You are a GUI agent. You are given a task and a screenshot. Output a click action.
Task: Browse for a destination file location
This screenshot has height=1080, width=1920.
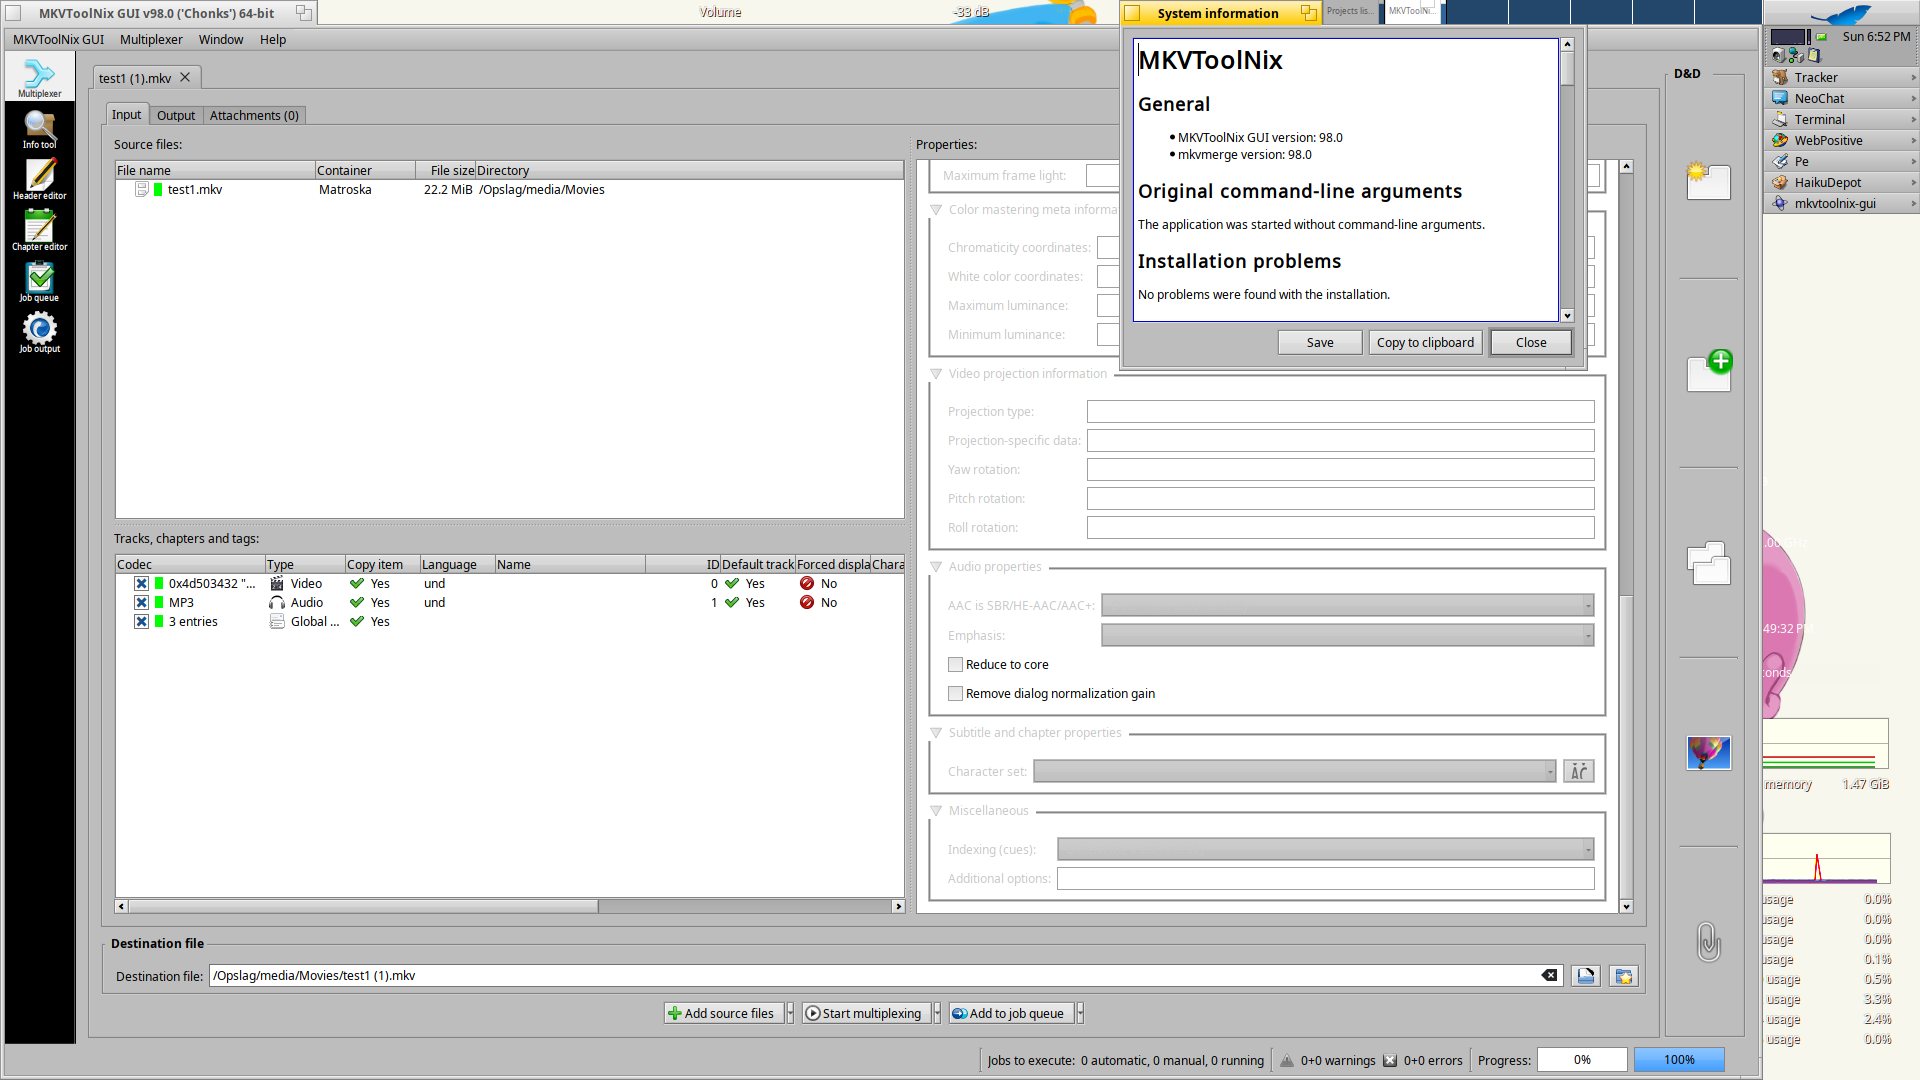coord(1586,976)
